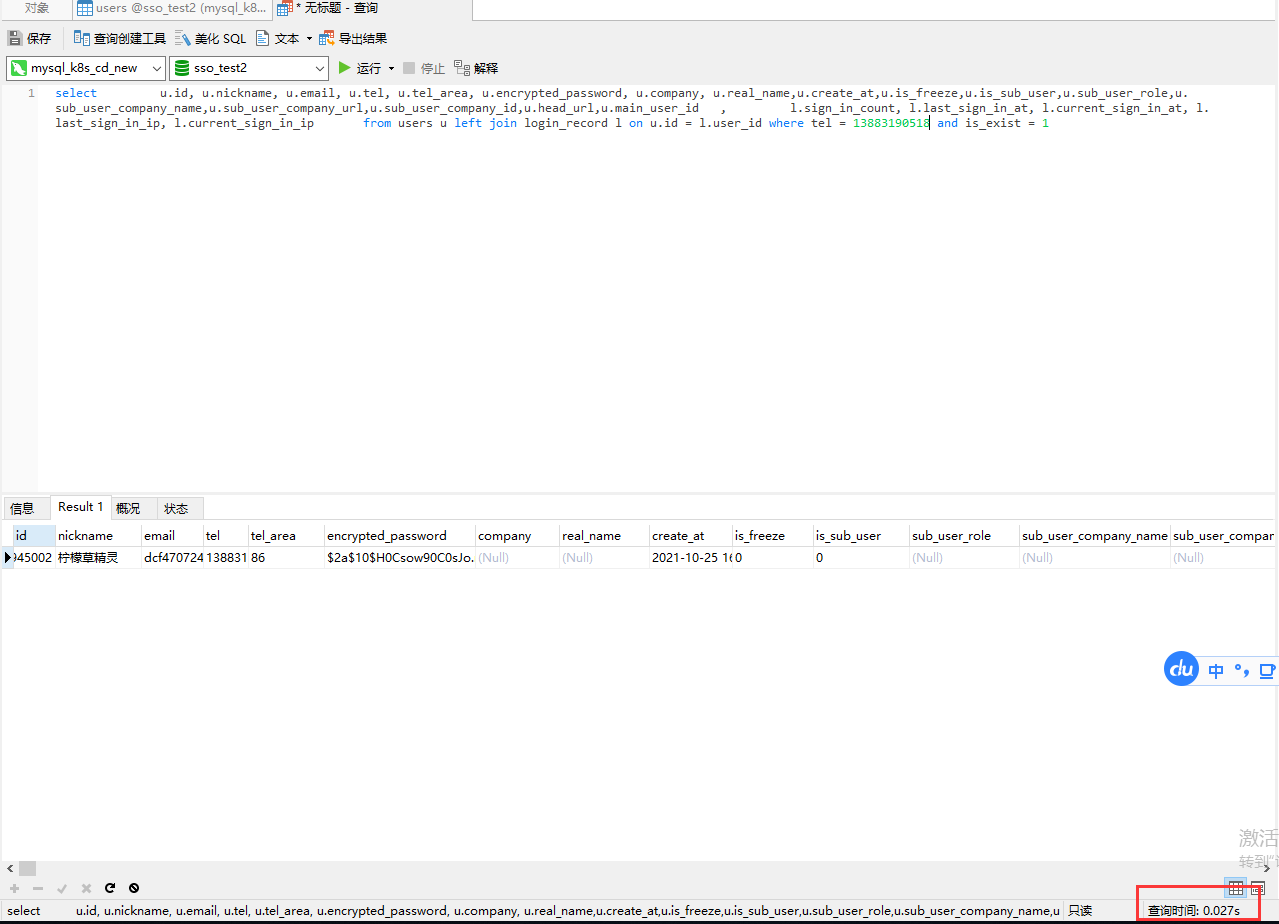Open the 查询创建工具 query builder
The width and height of the screenshot is (1279, 924).
119,39
